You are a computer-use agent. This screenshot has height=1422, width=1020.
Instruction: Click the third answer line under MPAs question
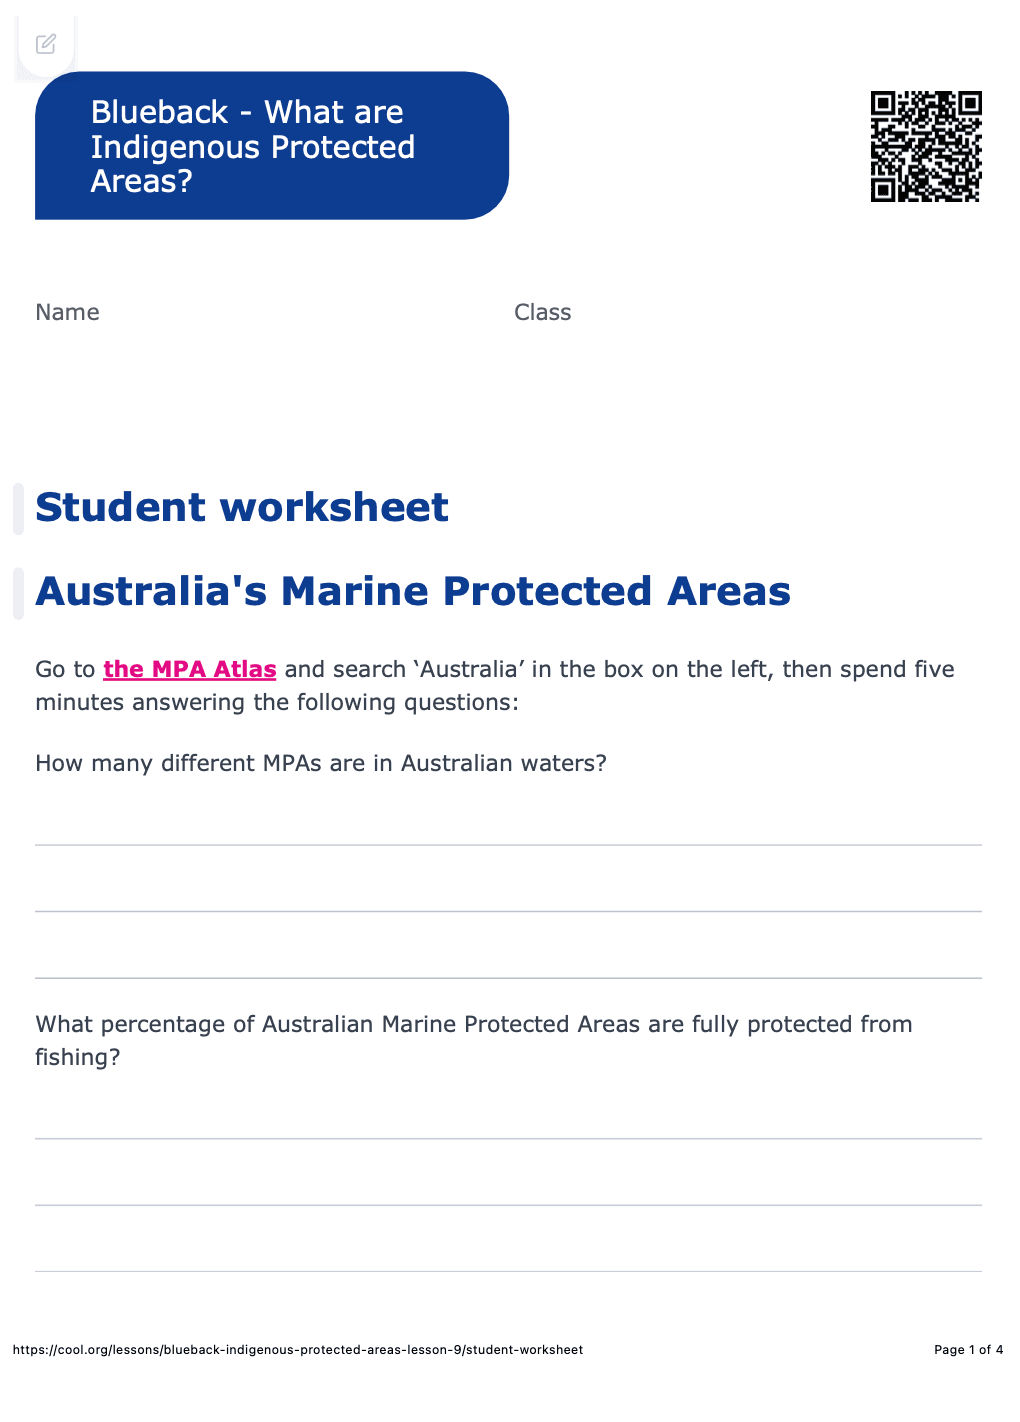[508, 977]
